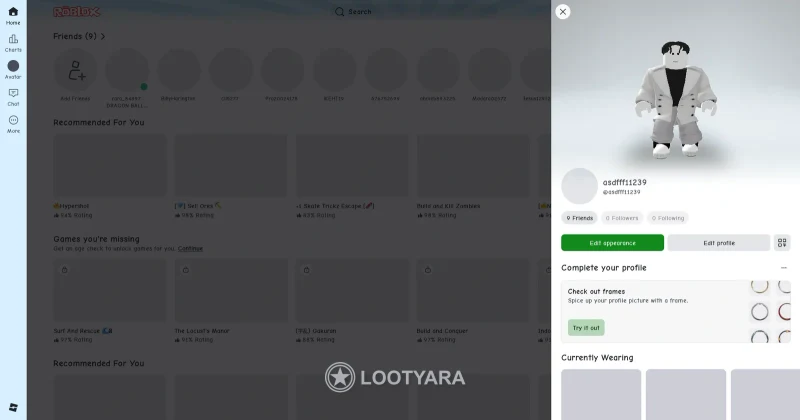Open Build and Kill Zombies thumbnail
This screenshot has height=420, width=800.
tap(473, 165)
